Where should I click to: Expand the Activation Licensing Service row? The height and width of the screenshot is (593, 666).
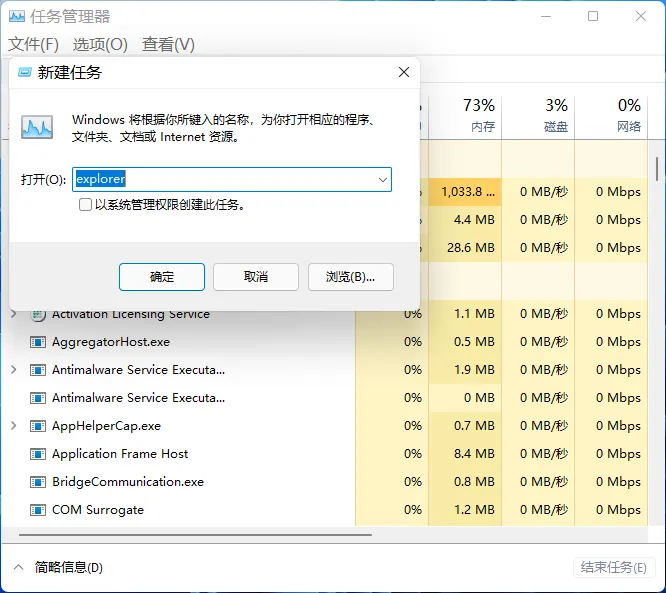click(14, 314)
